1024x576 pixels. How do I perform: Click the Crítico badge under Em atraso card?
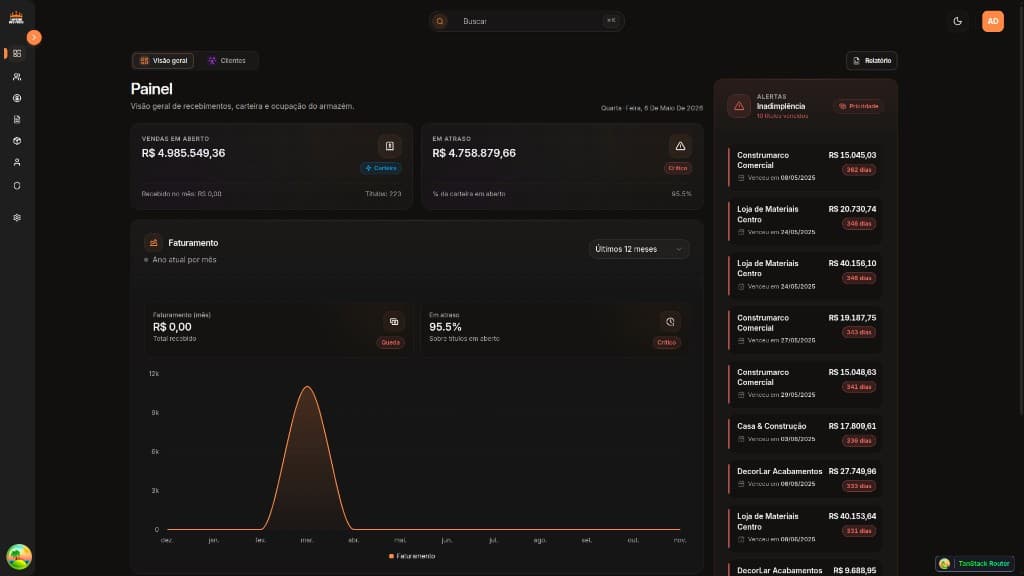coord(677,168)
